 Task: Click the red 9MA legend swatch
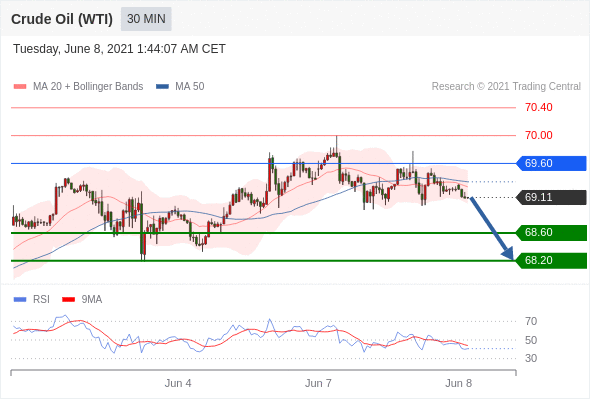[x=68, y=300]
